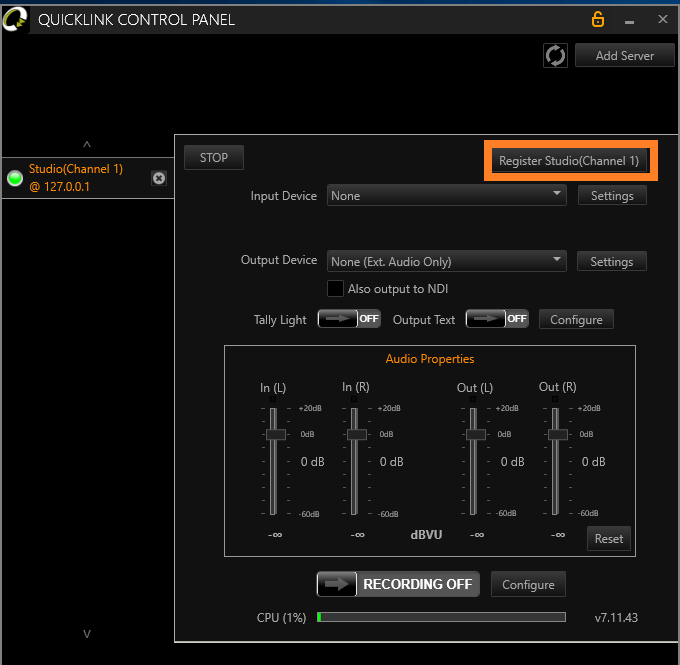Click the Audio Properties heading
Viewport: 680px width, 665px height.
click(430, 359)
